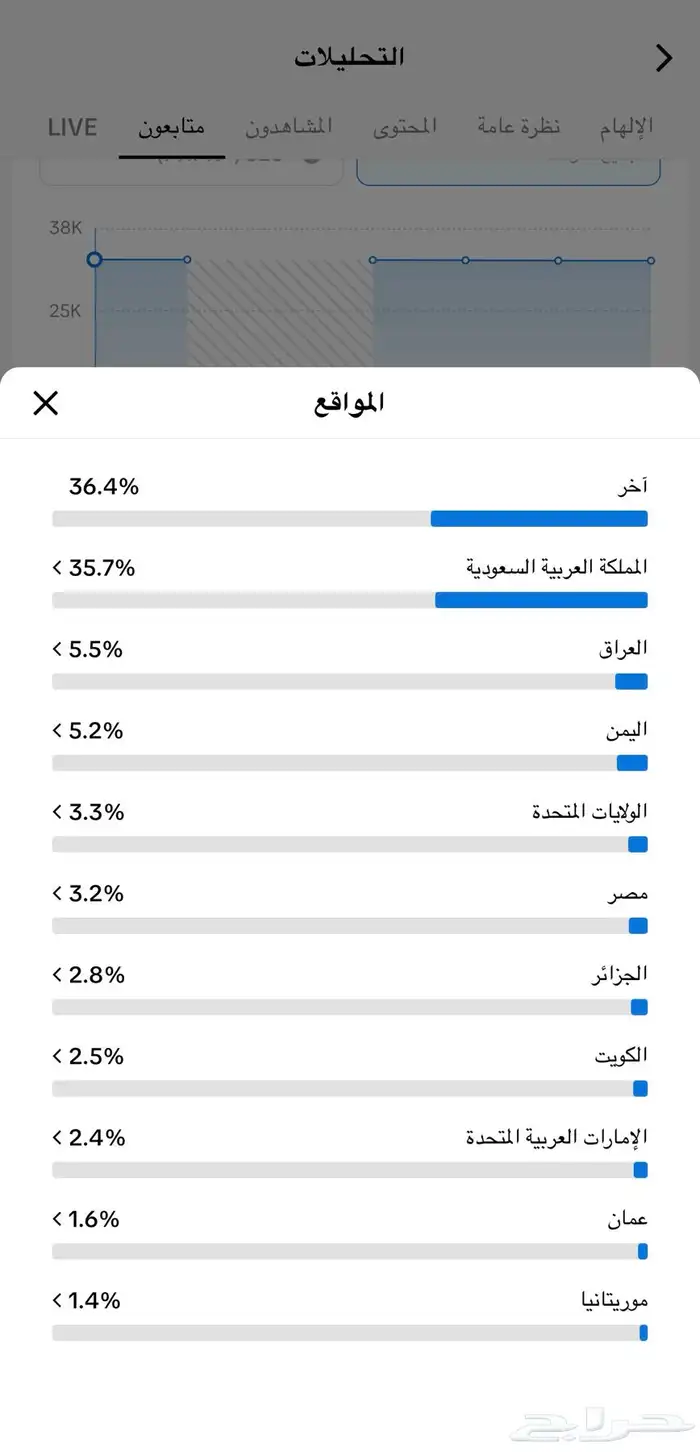This screenshot has height=1452, width=700.
Task: Open the عمان location entry
Action: [x=57, y=1219]
